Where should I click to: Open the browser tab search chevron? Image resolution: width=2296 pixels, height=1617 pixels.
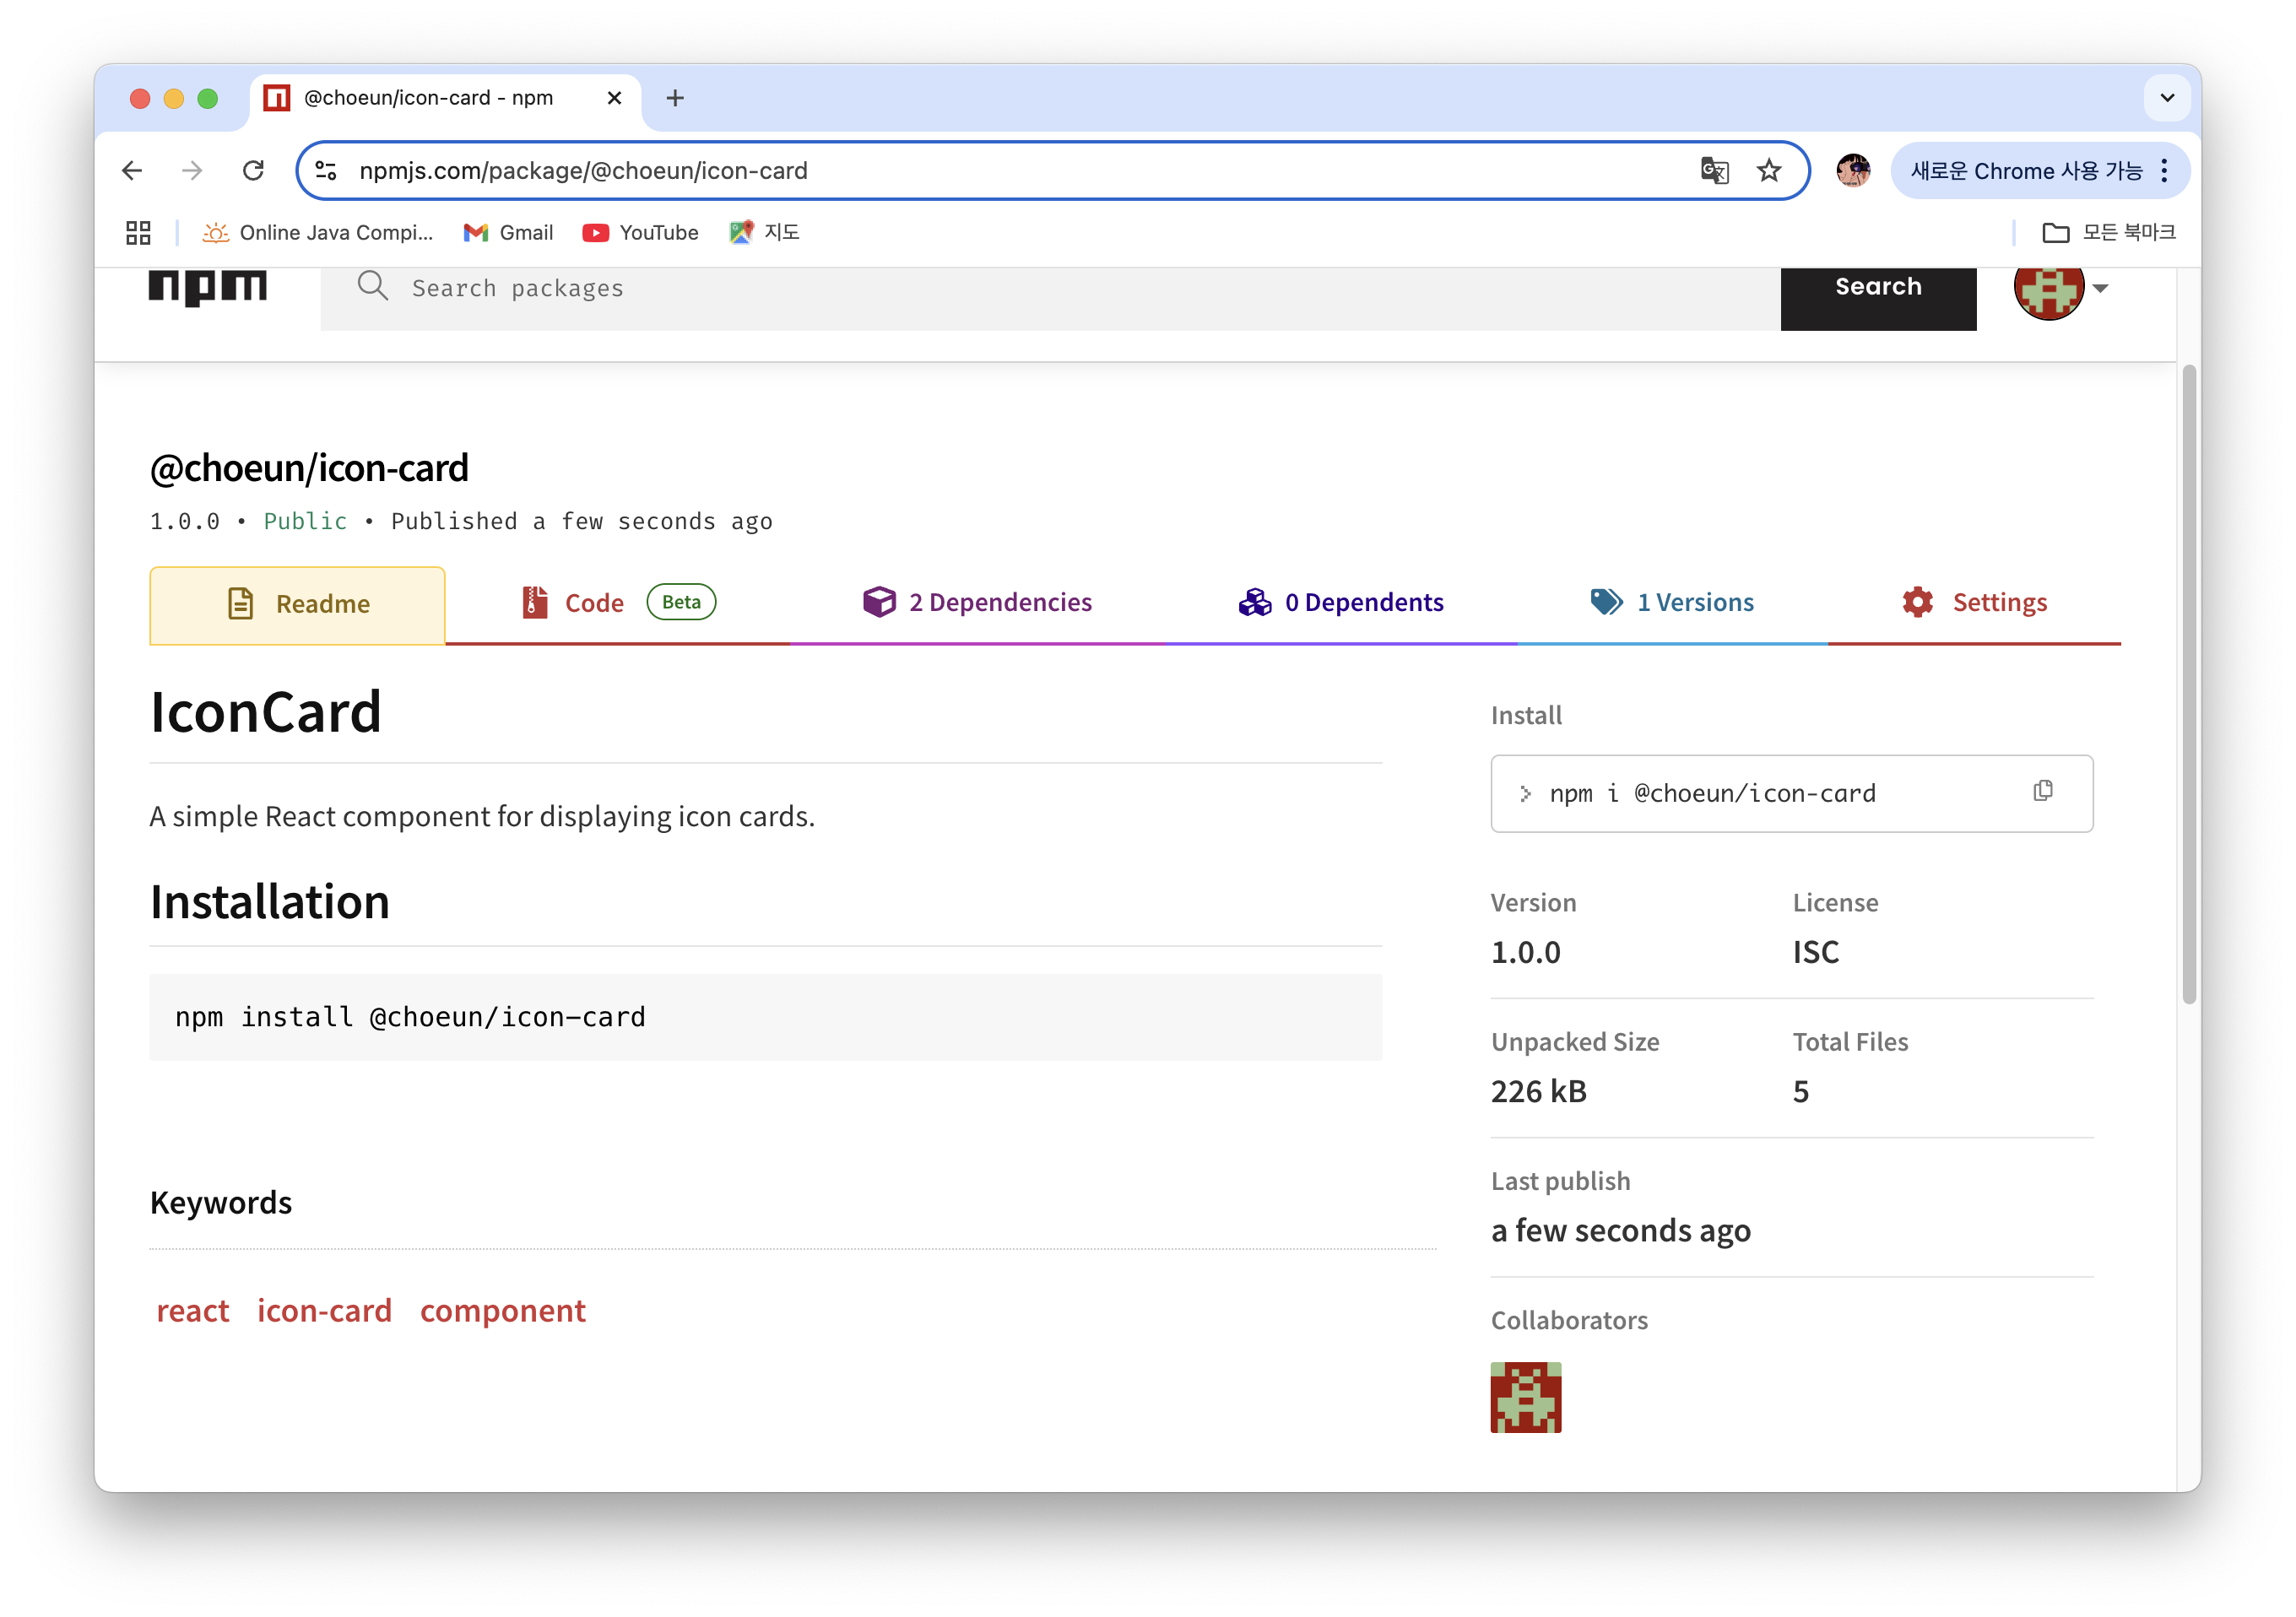click(2166, 98)
